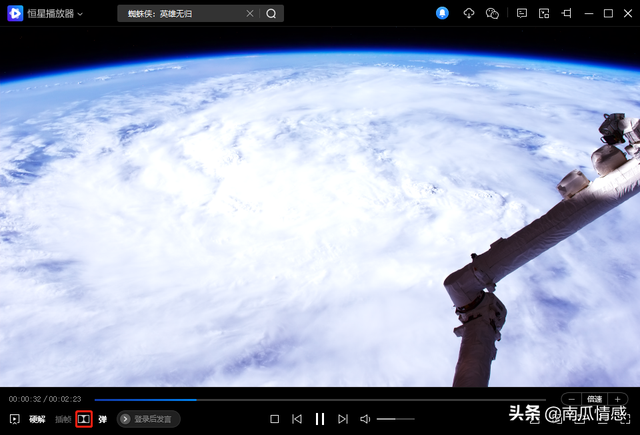640x435 pixels.
Task: Click the 00:00:32 / 00:02:23 time display
Action: 45,399
